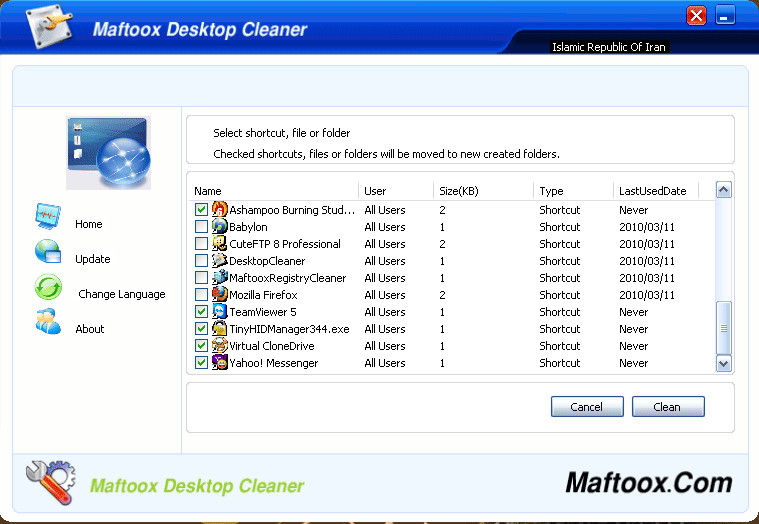Minimize the Maftoox Desktop Cleaner window
This screenshot has height=524, width=759.
[725, 15]
